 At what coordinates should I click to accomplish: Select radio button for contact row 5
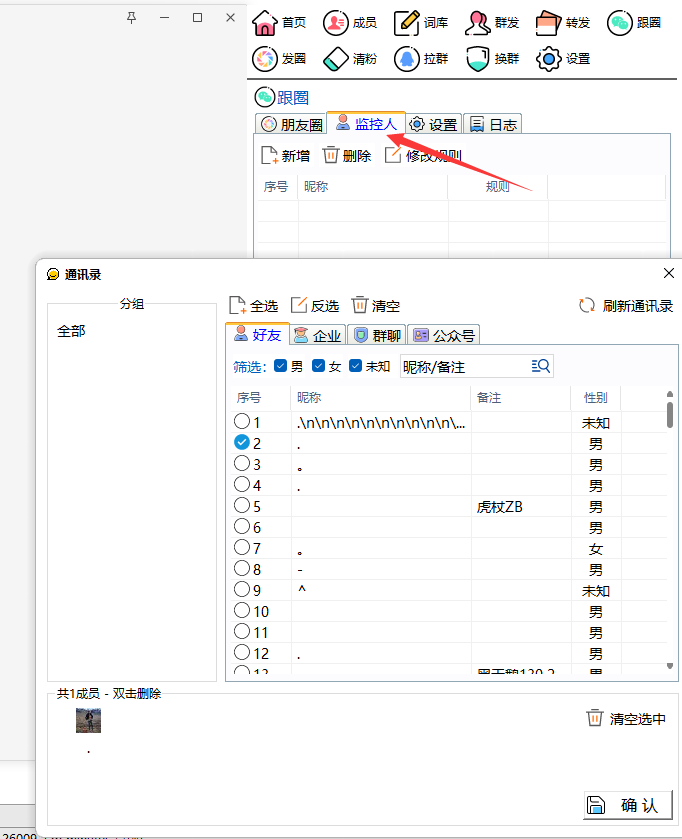pyautogui.click(x=242, y=506)
